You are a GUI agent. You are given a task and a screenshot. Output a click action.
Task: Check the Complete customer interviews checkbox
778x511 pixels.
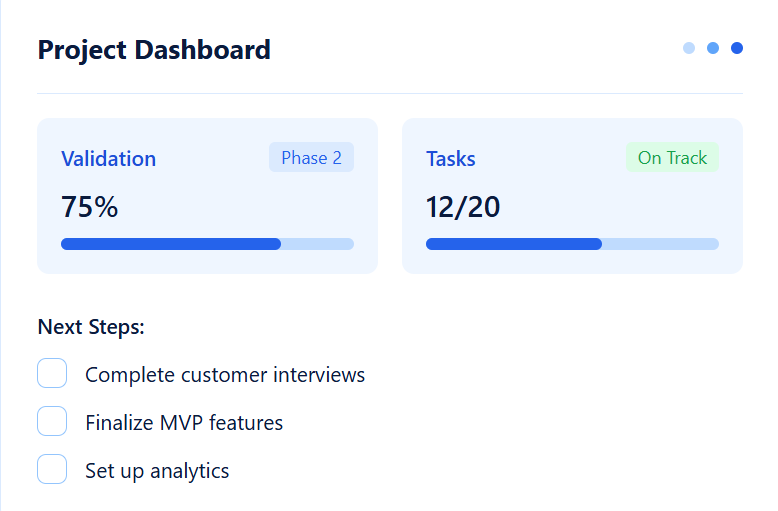(x=52, y=374)
